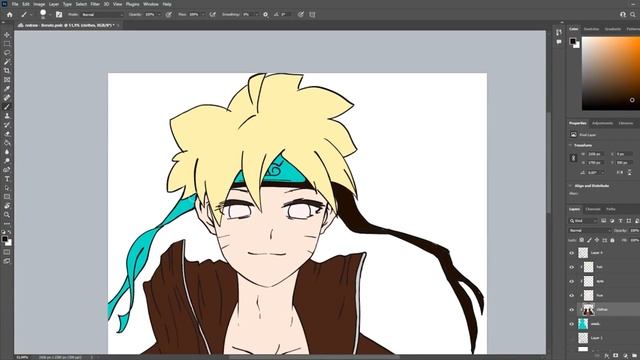Image resolution: width=640 pixels, height=360 pixels.
Task: Collapse the Align and Distribute section
Action: (571, 186)
